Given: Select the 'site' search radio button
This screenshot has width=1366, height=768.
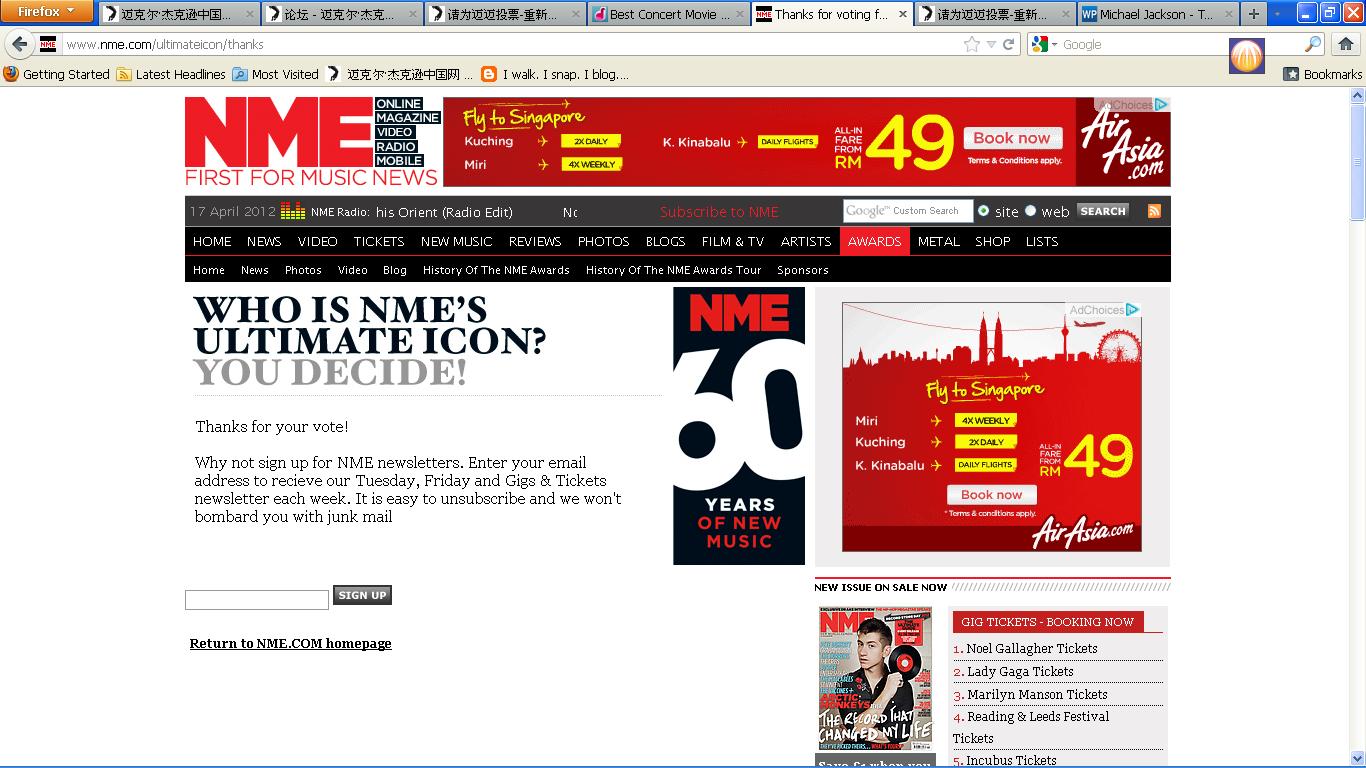Looking at the screenshot, I should (x=984, y=211).
